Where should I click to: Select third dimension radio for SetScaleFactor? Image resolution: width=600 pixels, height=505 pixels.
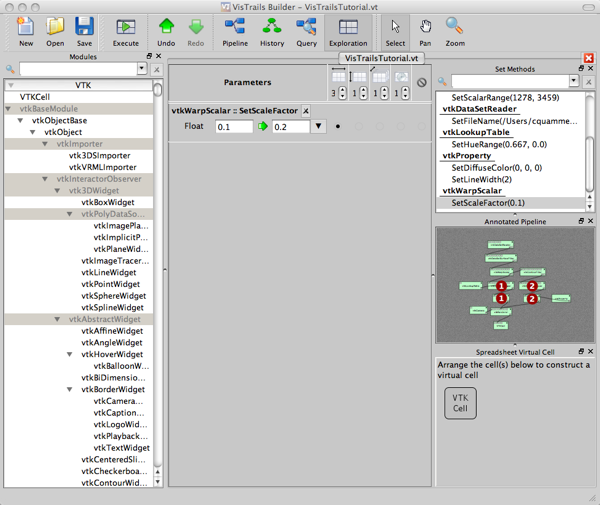[x=380, y=126]
